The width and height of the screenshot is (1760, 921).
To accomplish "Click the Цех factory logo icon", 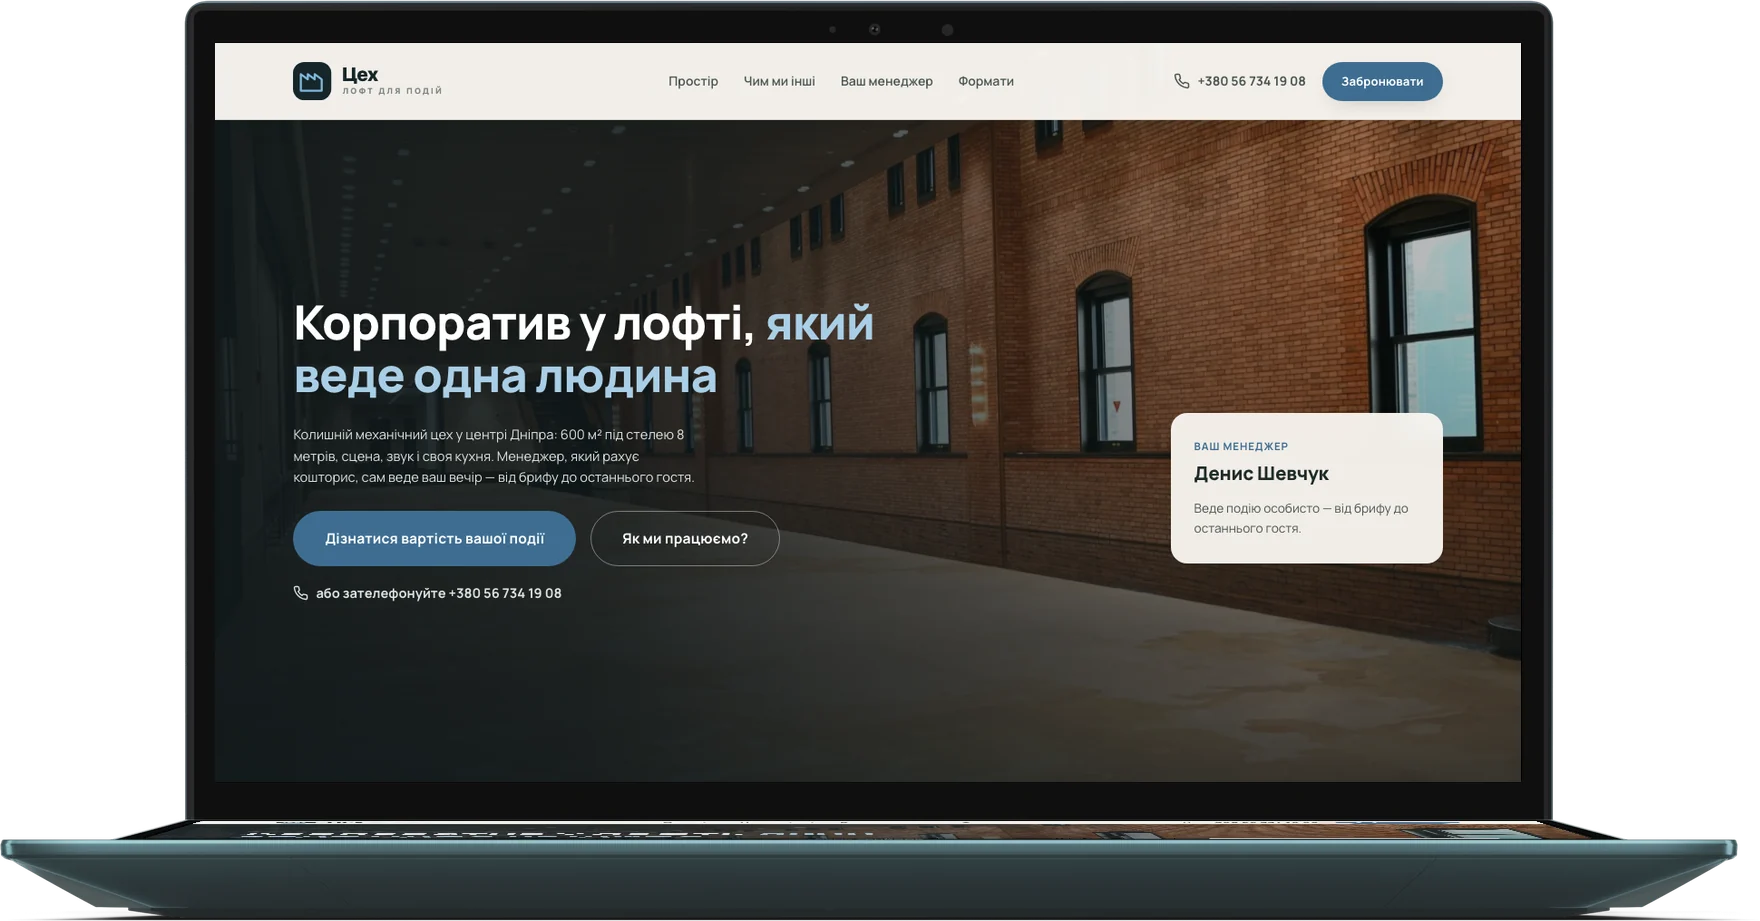I will pos(312,81).
